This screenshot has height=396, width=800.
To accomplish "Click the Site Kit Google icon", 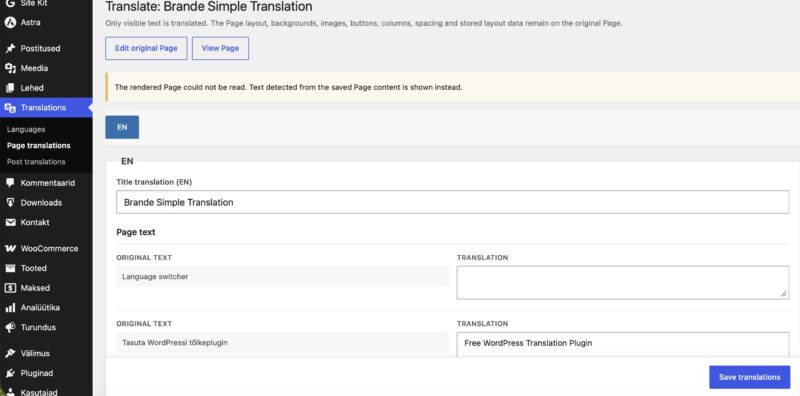I will pos(10,3).
